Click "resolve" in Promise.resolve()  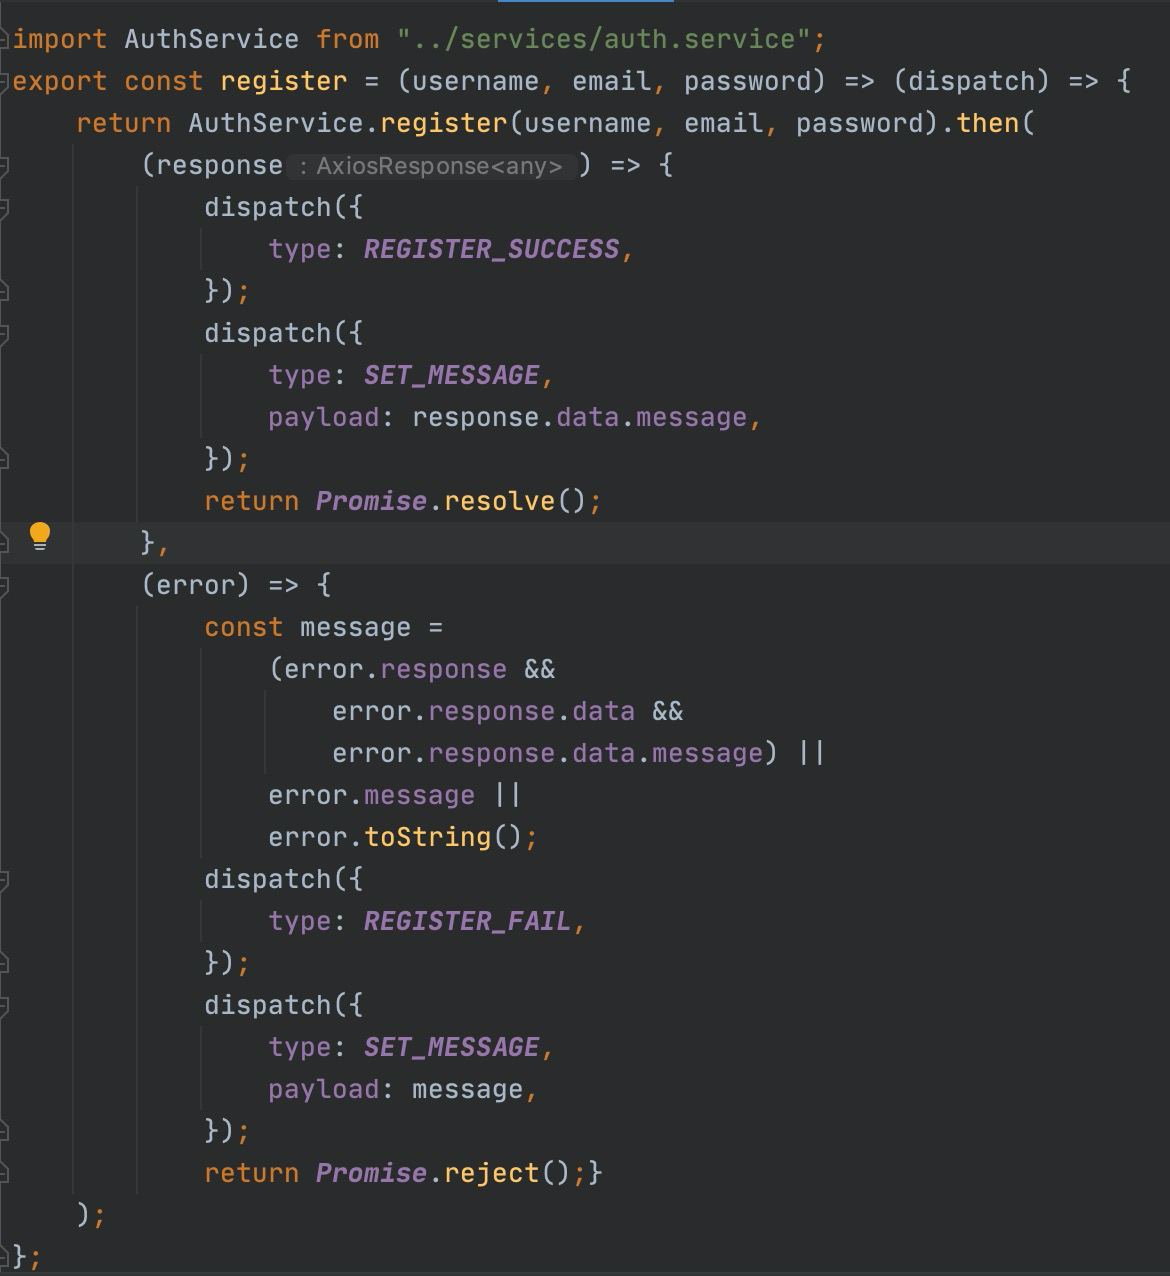[x=499, y=501]
